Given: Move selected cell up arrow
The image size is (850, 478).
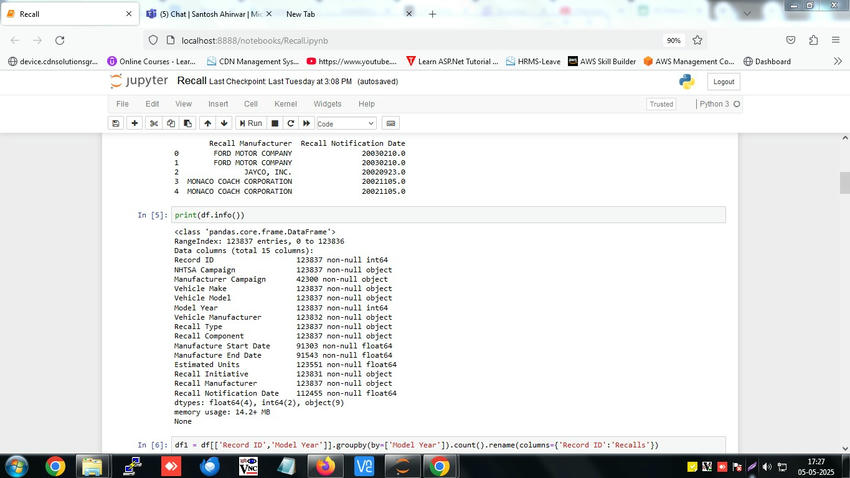Looking at the screenshot, I should (x=208, y=124).
